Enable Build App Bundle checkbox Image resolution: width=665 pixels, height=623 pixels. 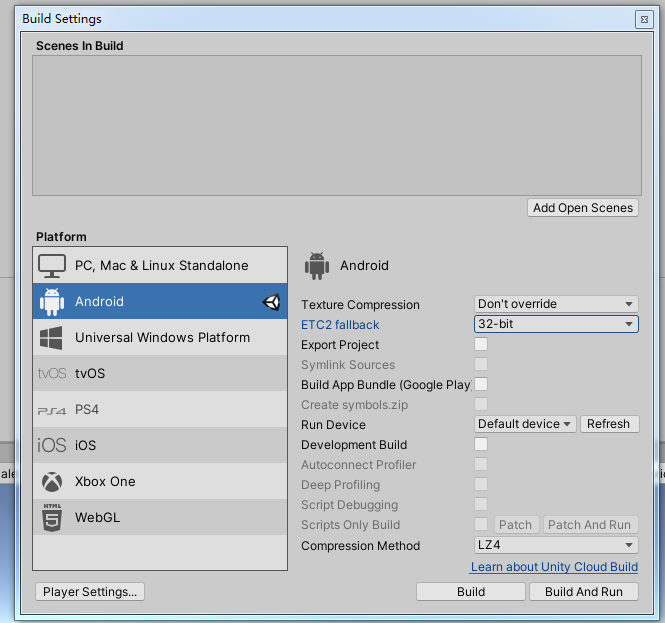pos(481,384)
